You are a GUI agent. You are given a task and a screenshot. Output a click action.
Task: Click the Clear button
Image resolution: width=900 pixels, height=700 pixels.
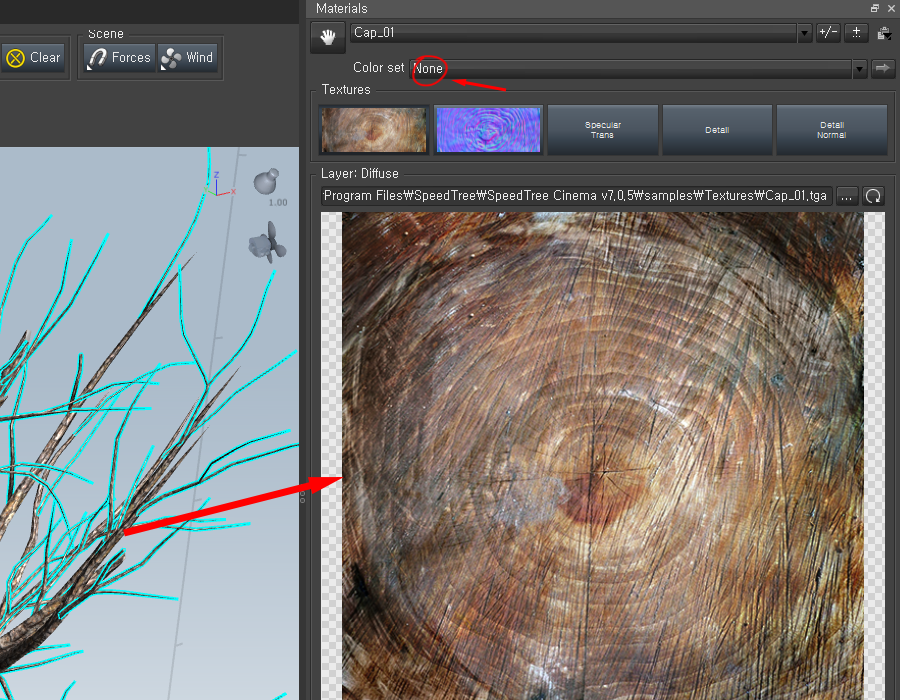(32, 57)
